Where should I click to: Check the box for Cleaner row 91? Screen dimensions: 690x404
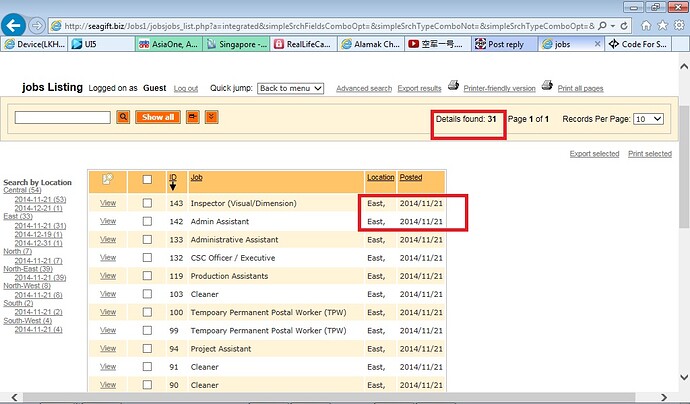(x=147, y=367)
